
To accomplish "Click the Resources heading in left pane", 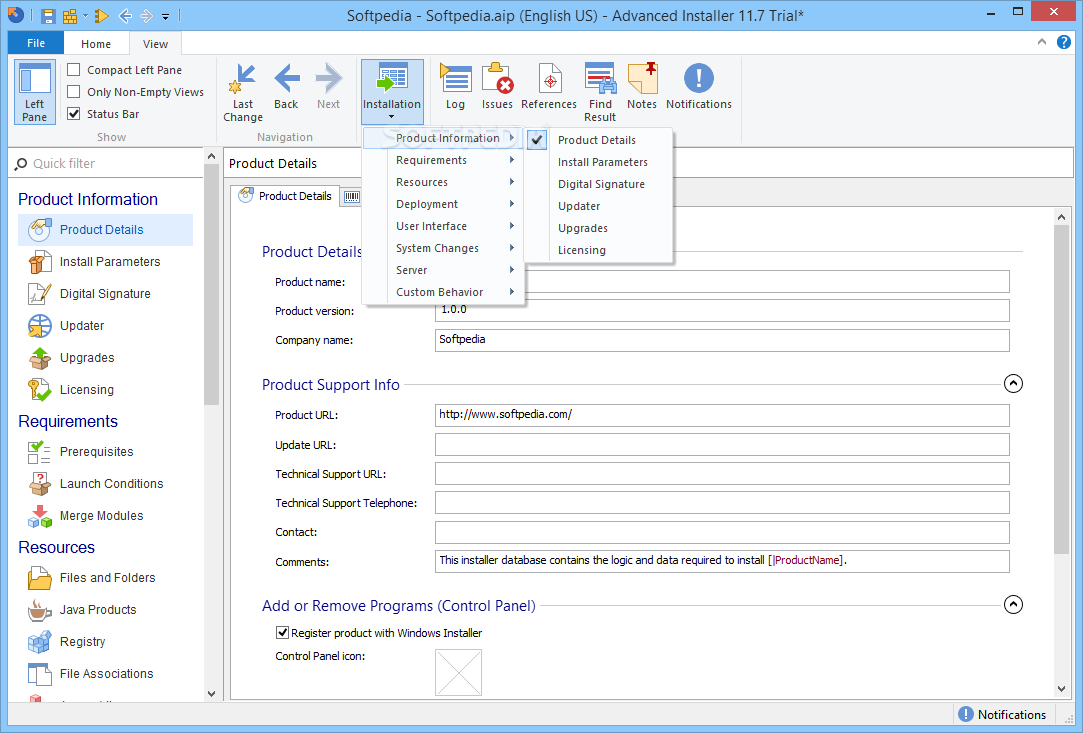I will coord(57,548).
